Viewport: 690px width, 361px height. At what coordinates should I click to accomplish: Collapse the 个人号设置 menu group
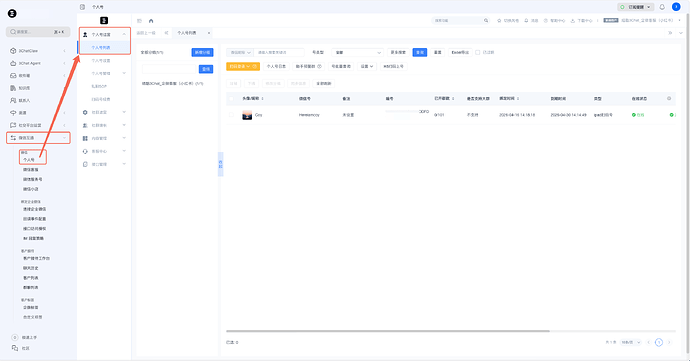click(124, 34)
